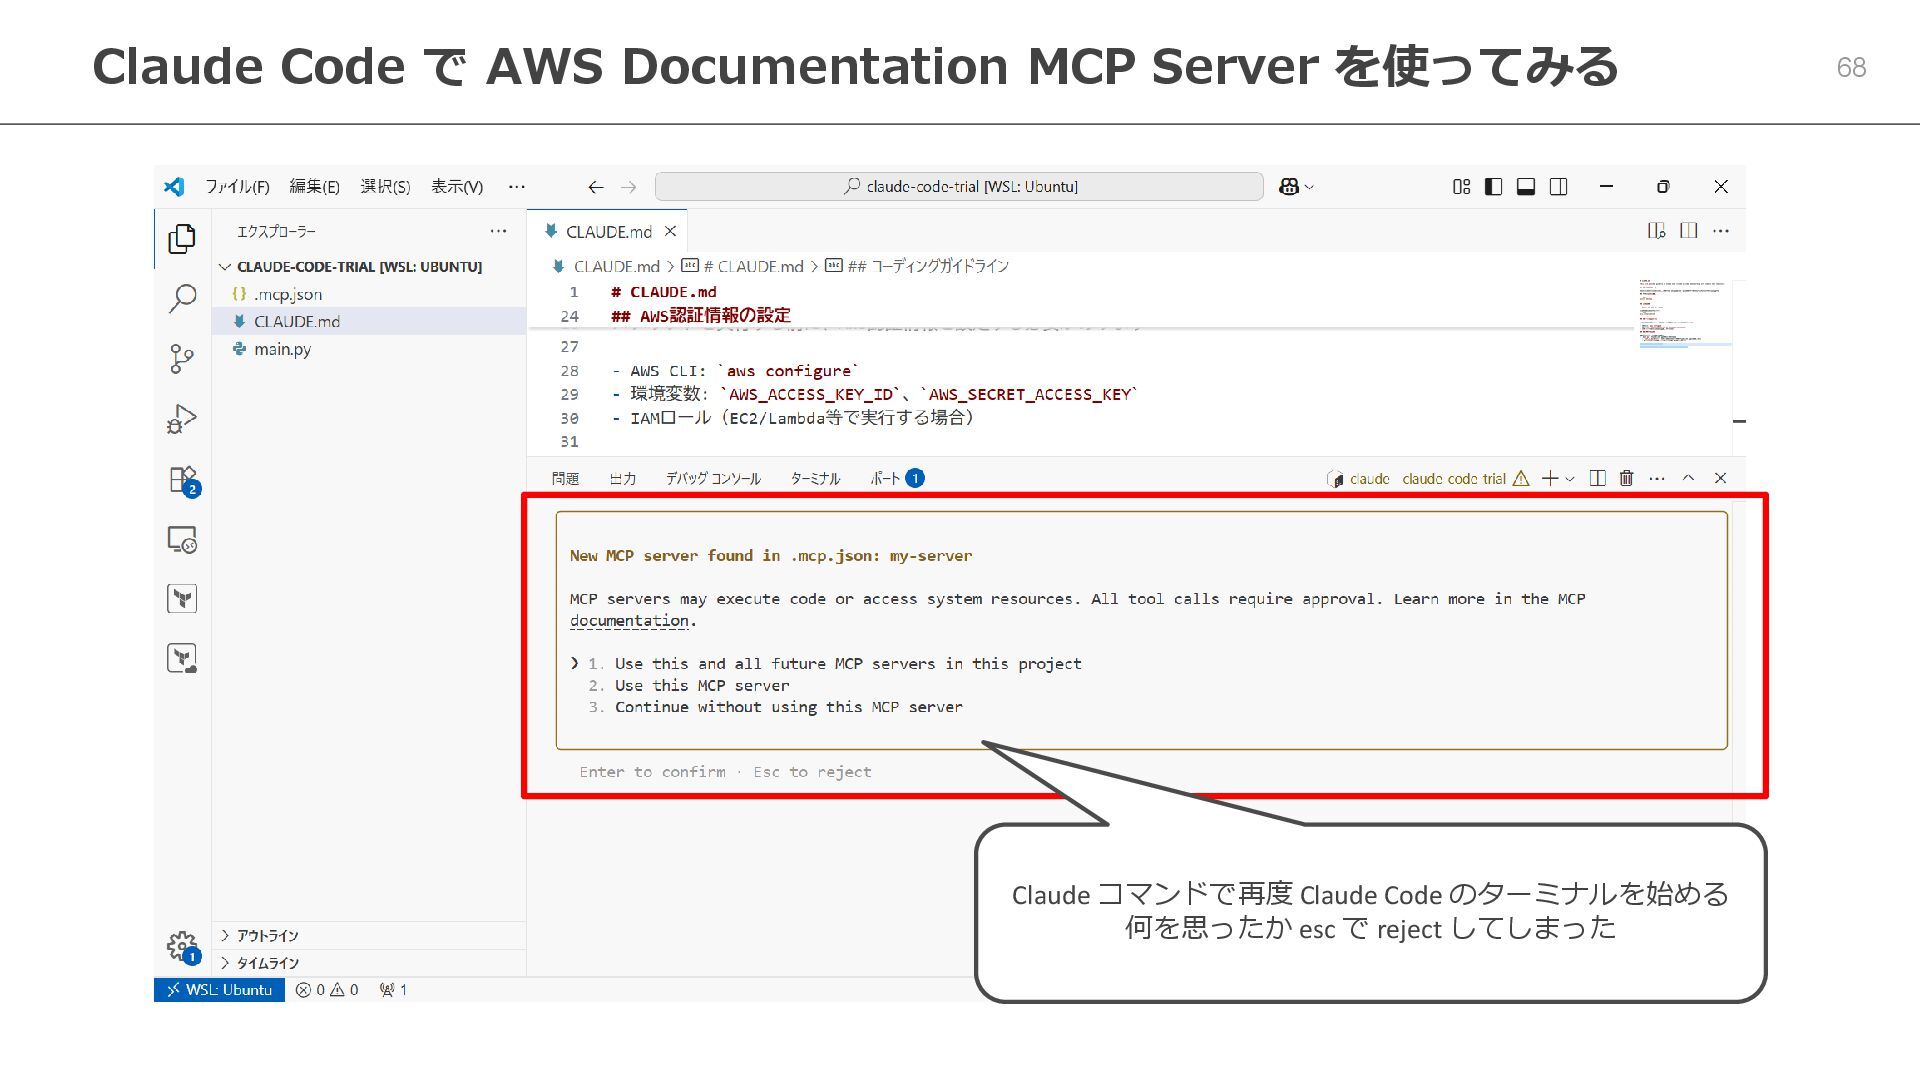This screenshot has width=1920, height=1080.
Task: Split the terminal pane
Action: tap(1598, 479)
